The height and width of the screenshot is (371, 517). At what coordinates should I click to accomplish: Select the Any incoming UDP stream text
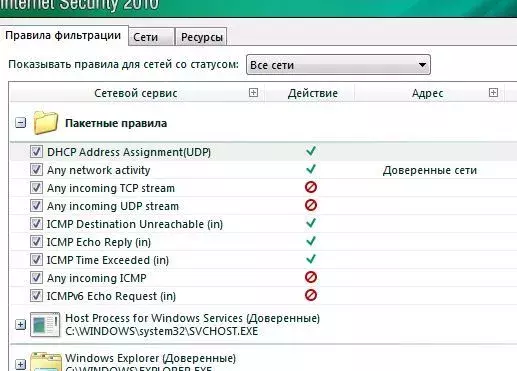pos(113,206)
